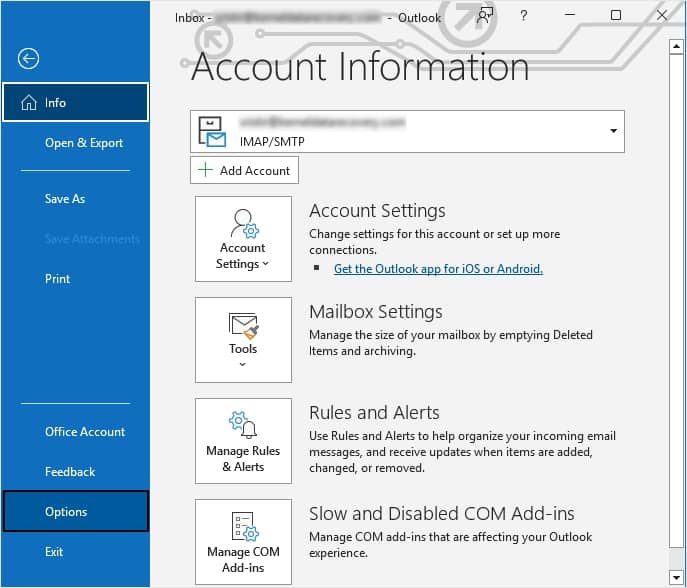Minimize the Outlook window
Image resolution: width=687 pixels, height=588 pixels.
[570, 15]
